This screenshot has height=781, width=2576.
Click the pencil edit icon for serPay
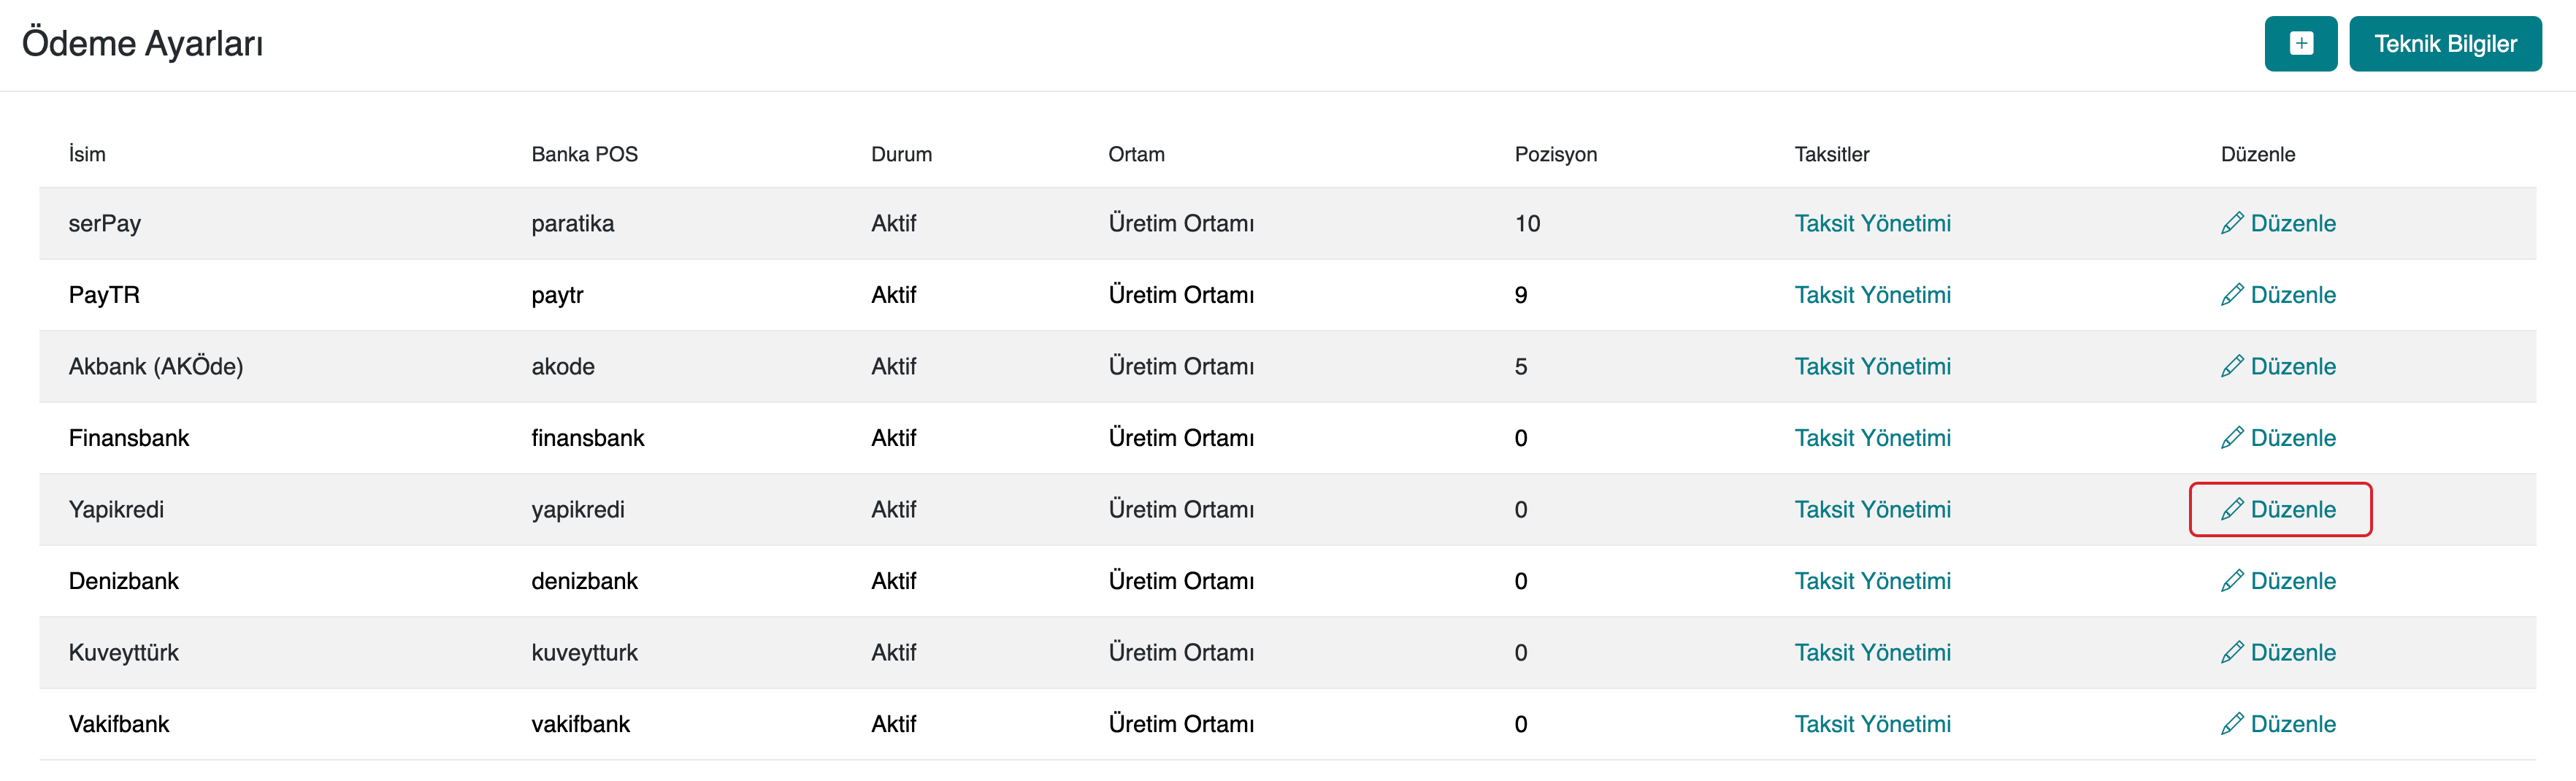pyautogui.click(x=2231, y=223)
